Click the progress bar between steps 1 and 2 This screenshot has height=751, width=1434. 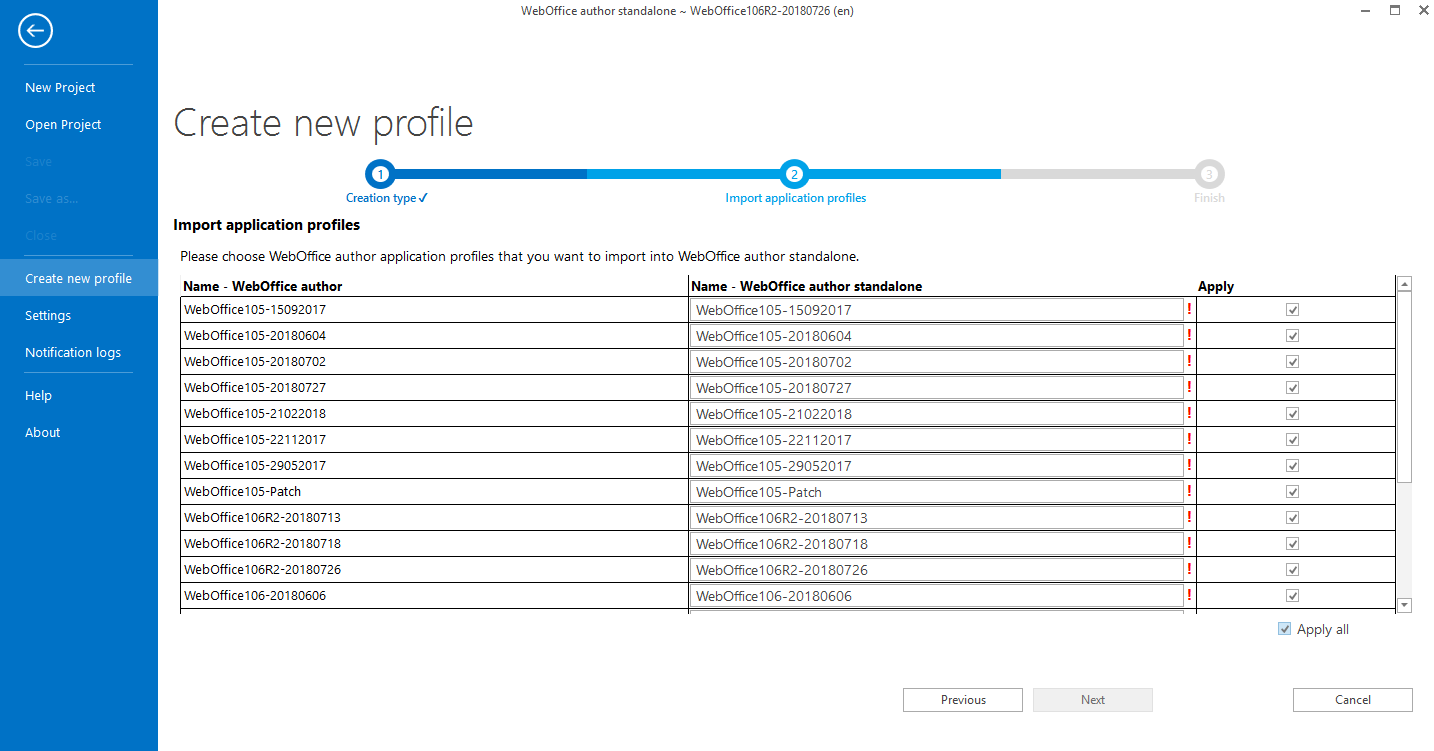590,173
